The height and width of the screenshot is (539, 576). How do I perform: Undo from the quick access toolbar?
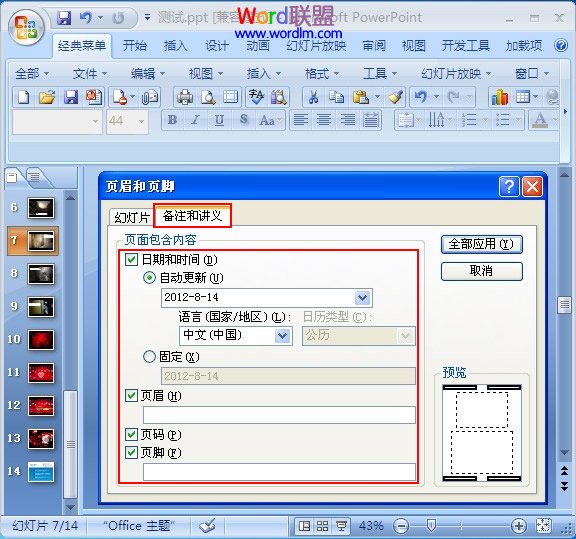coord(86,18)
